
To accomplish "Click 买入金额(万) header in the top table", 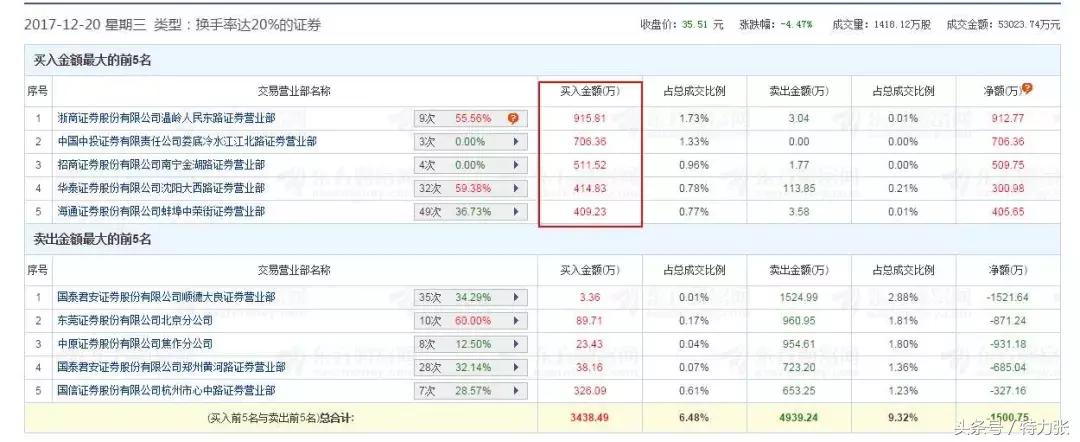I will point(590,91).
